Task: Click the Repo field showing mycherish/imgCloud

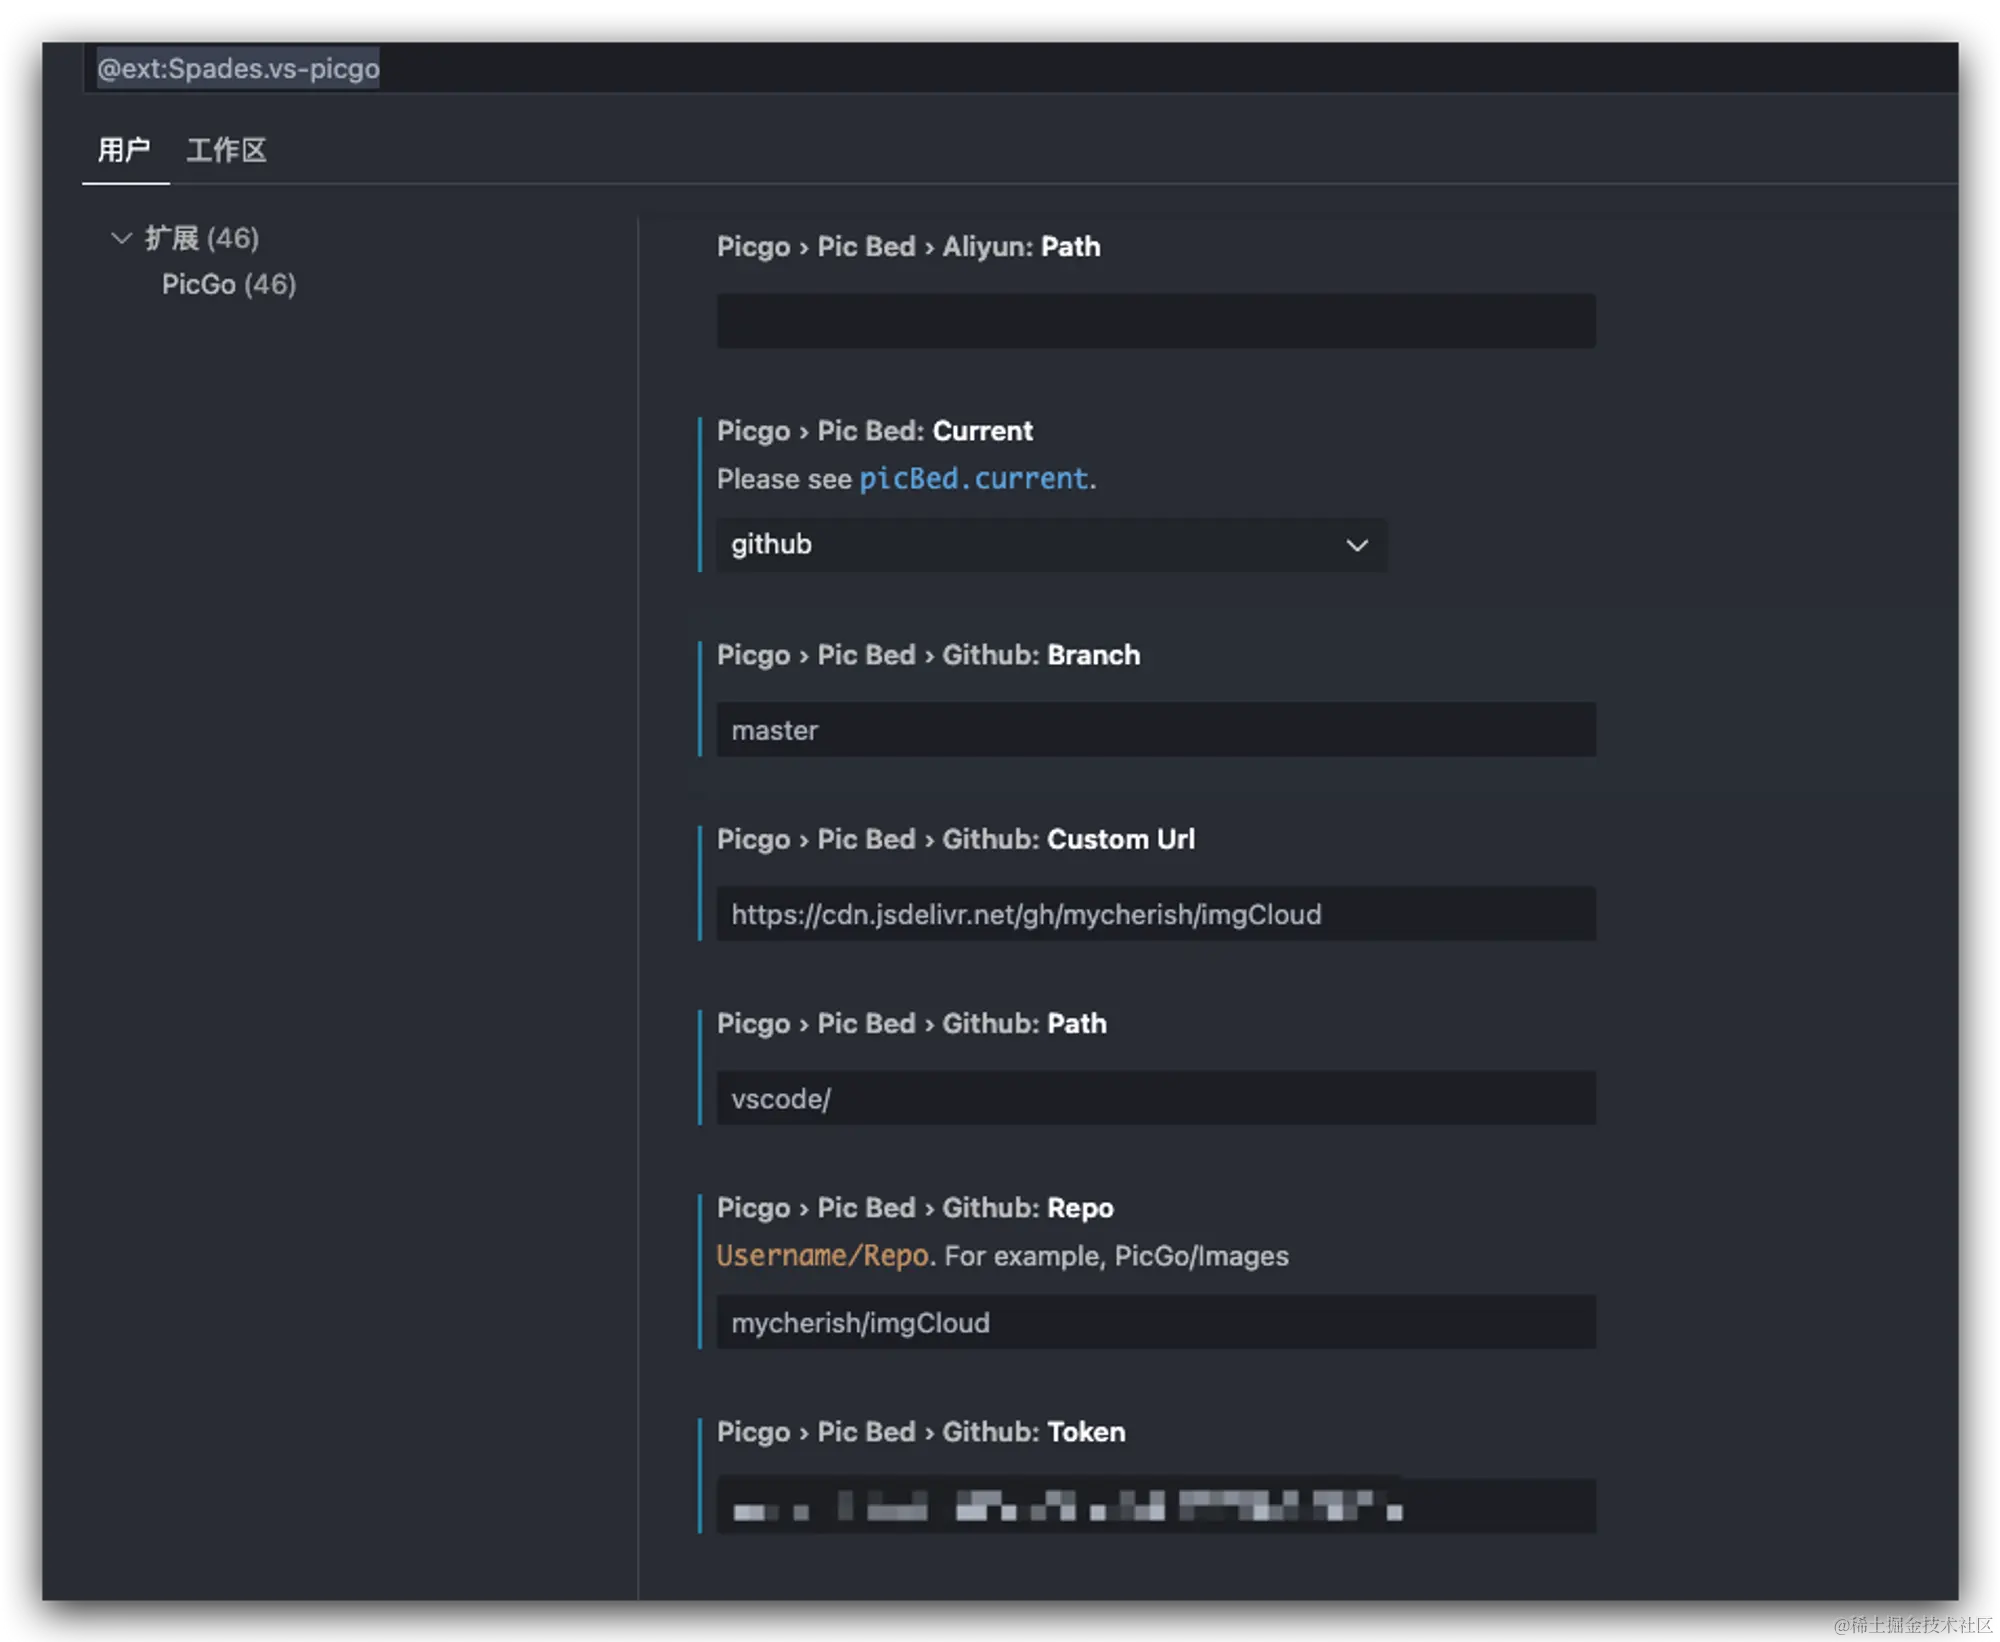Action: [x=1155, y=1322]
